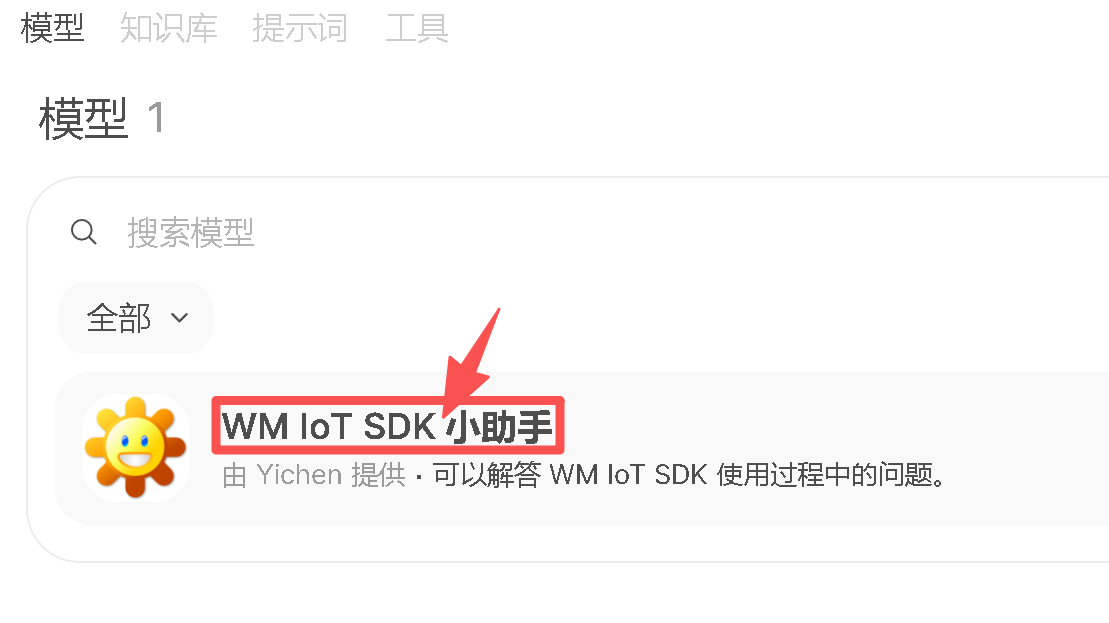Go to the 工具 tab
Viewport: 1109px width, 623px height.
pos(417,28)
